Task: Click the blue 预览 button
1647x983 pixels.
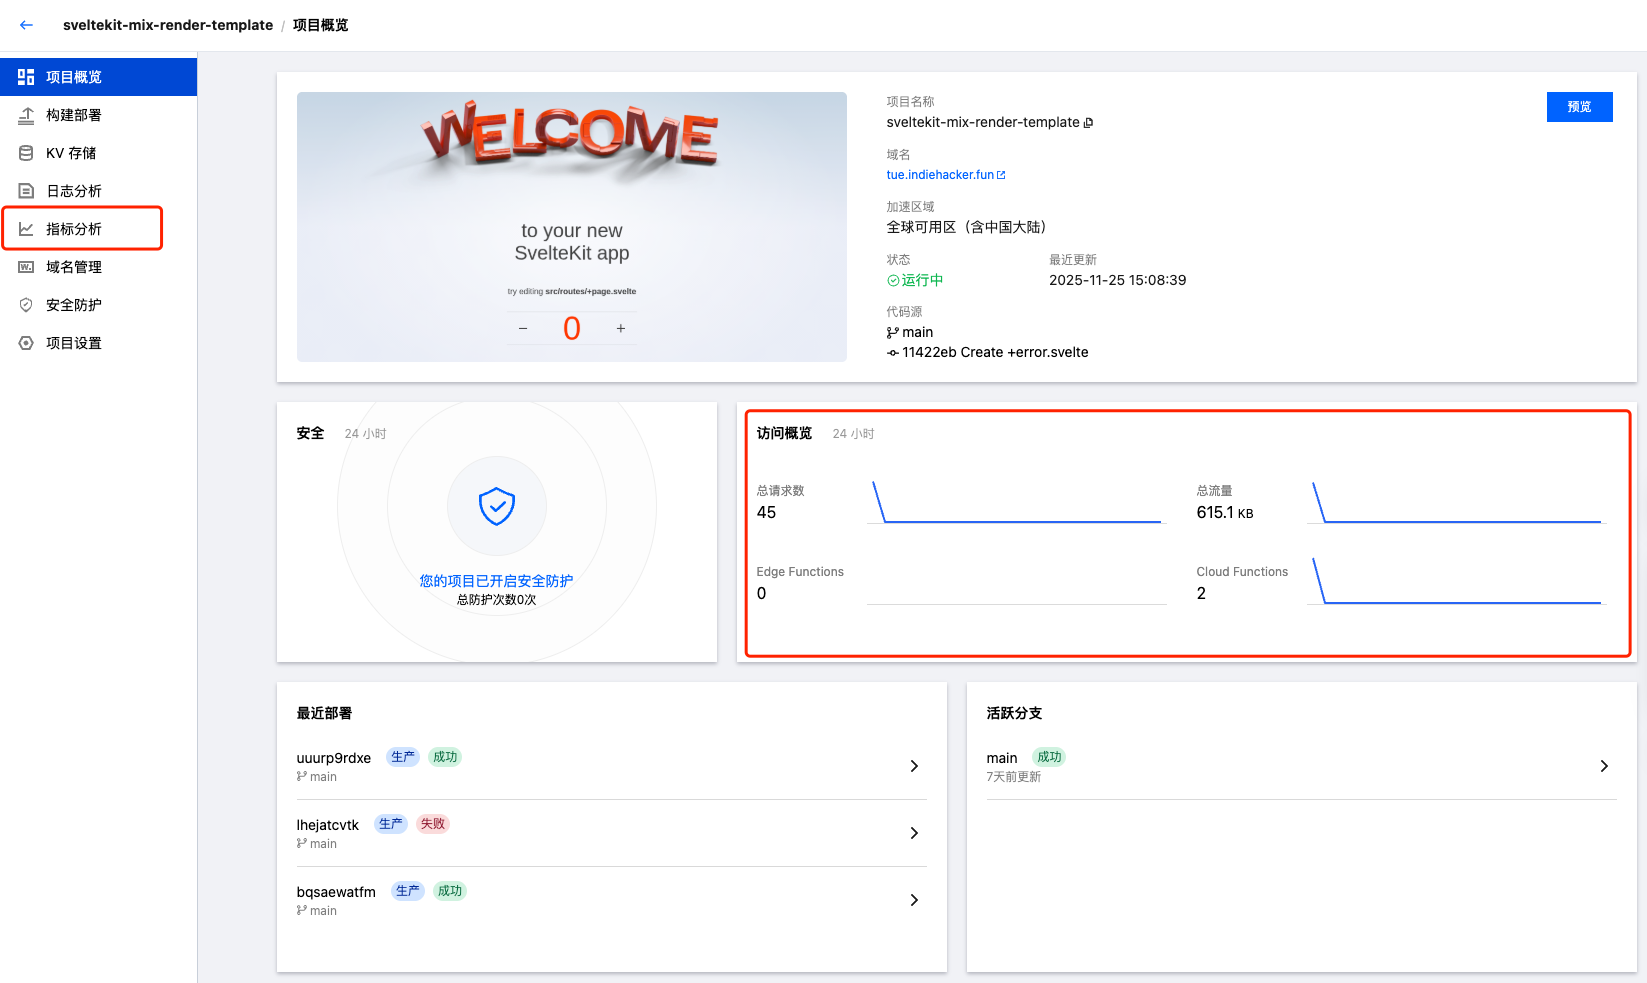Action: [1579, 107]
